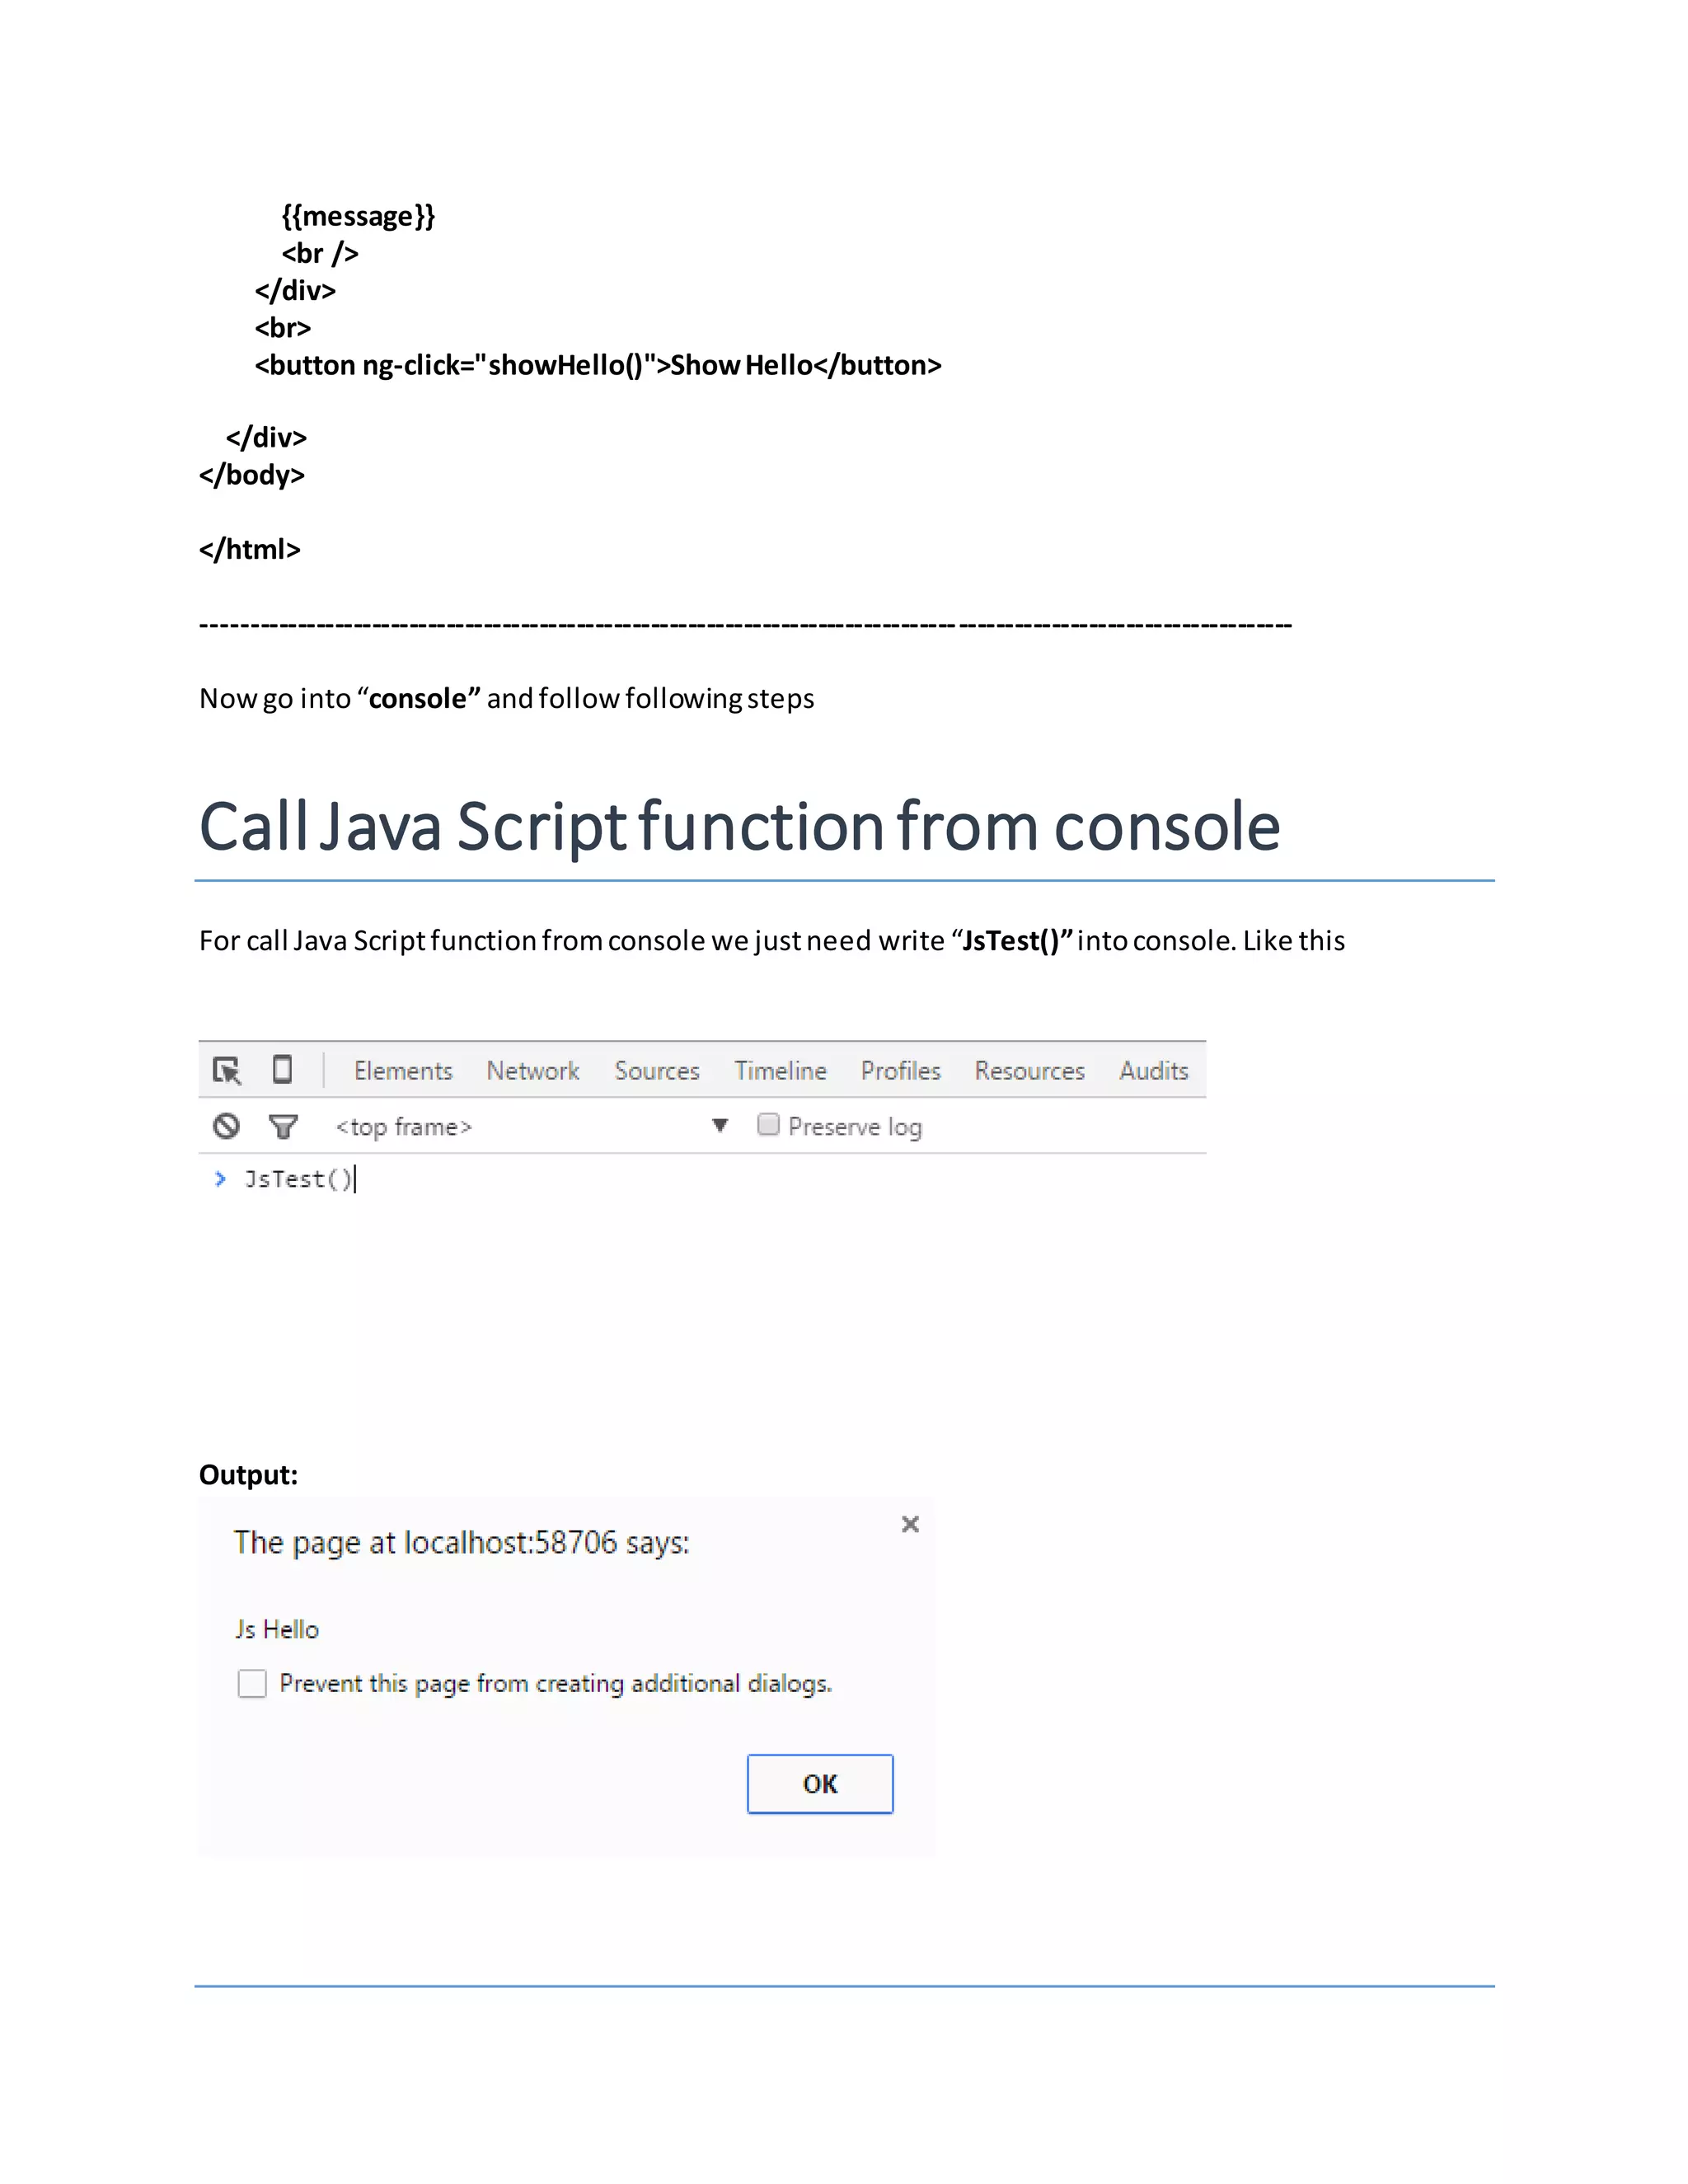Open the Audits tab
The image size is (1688, 2184).
click(1153, 1071)
